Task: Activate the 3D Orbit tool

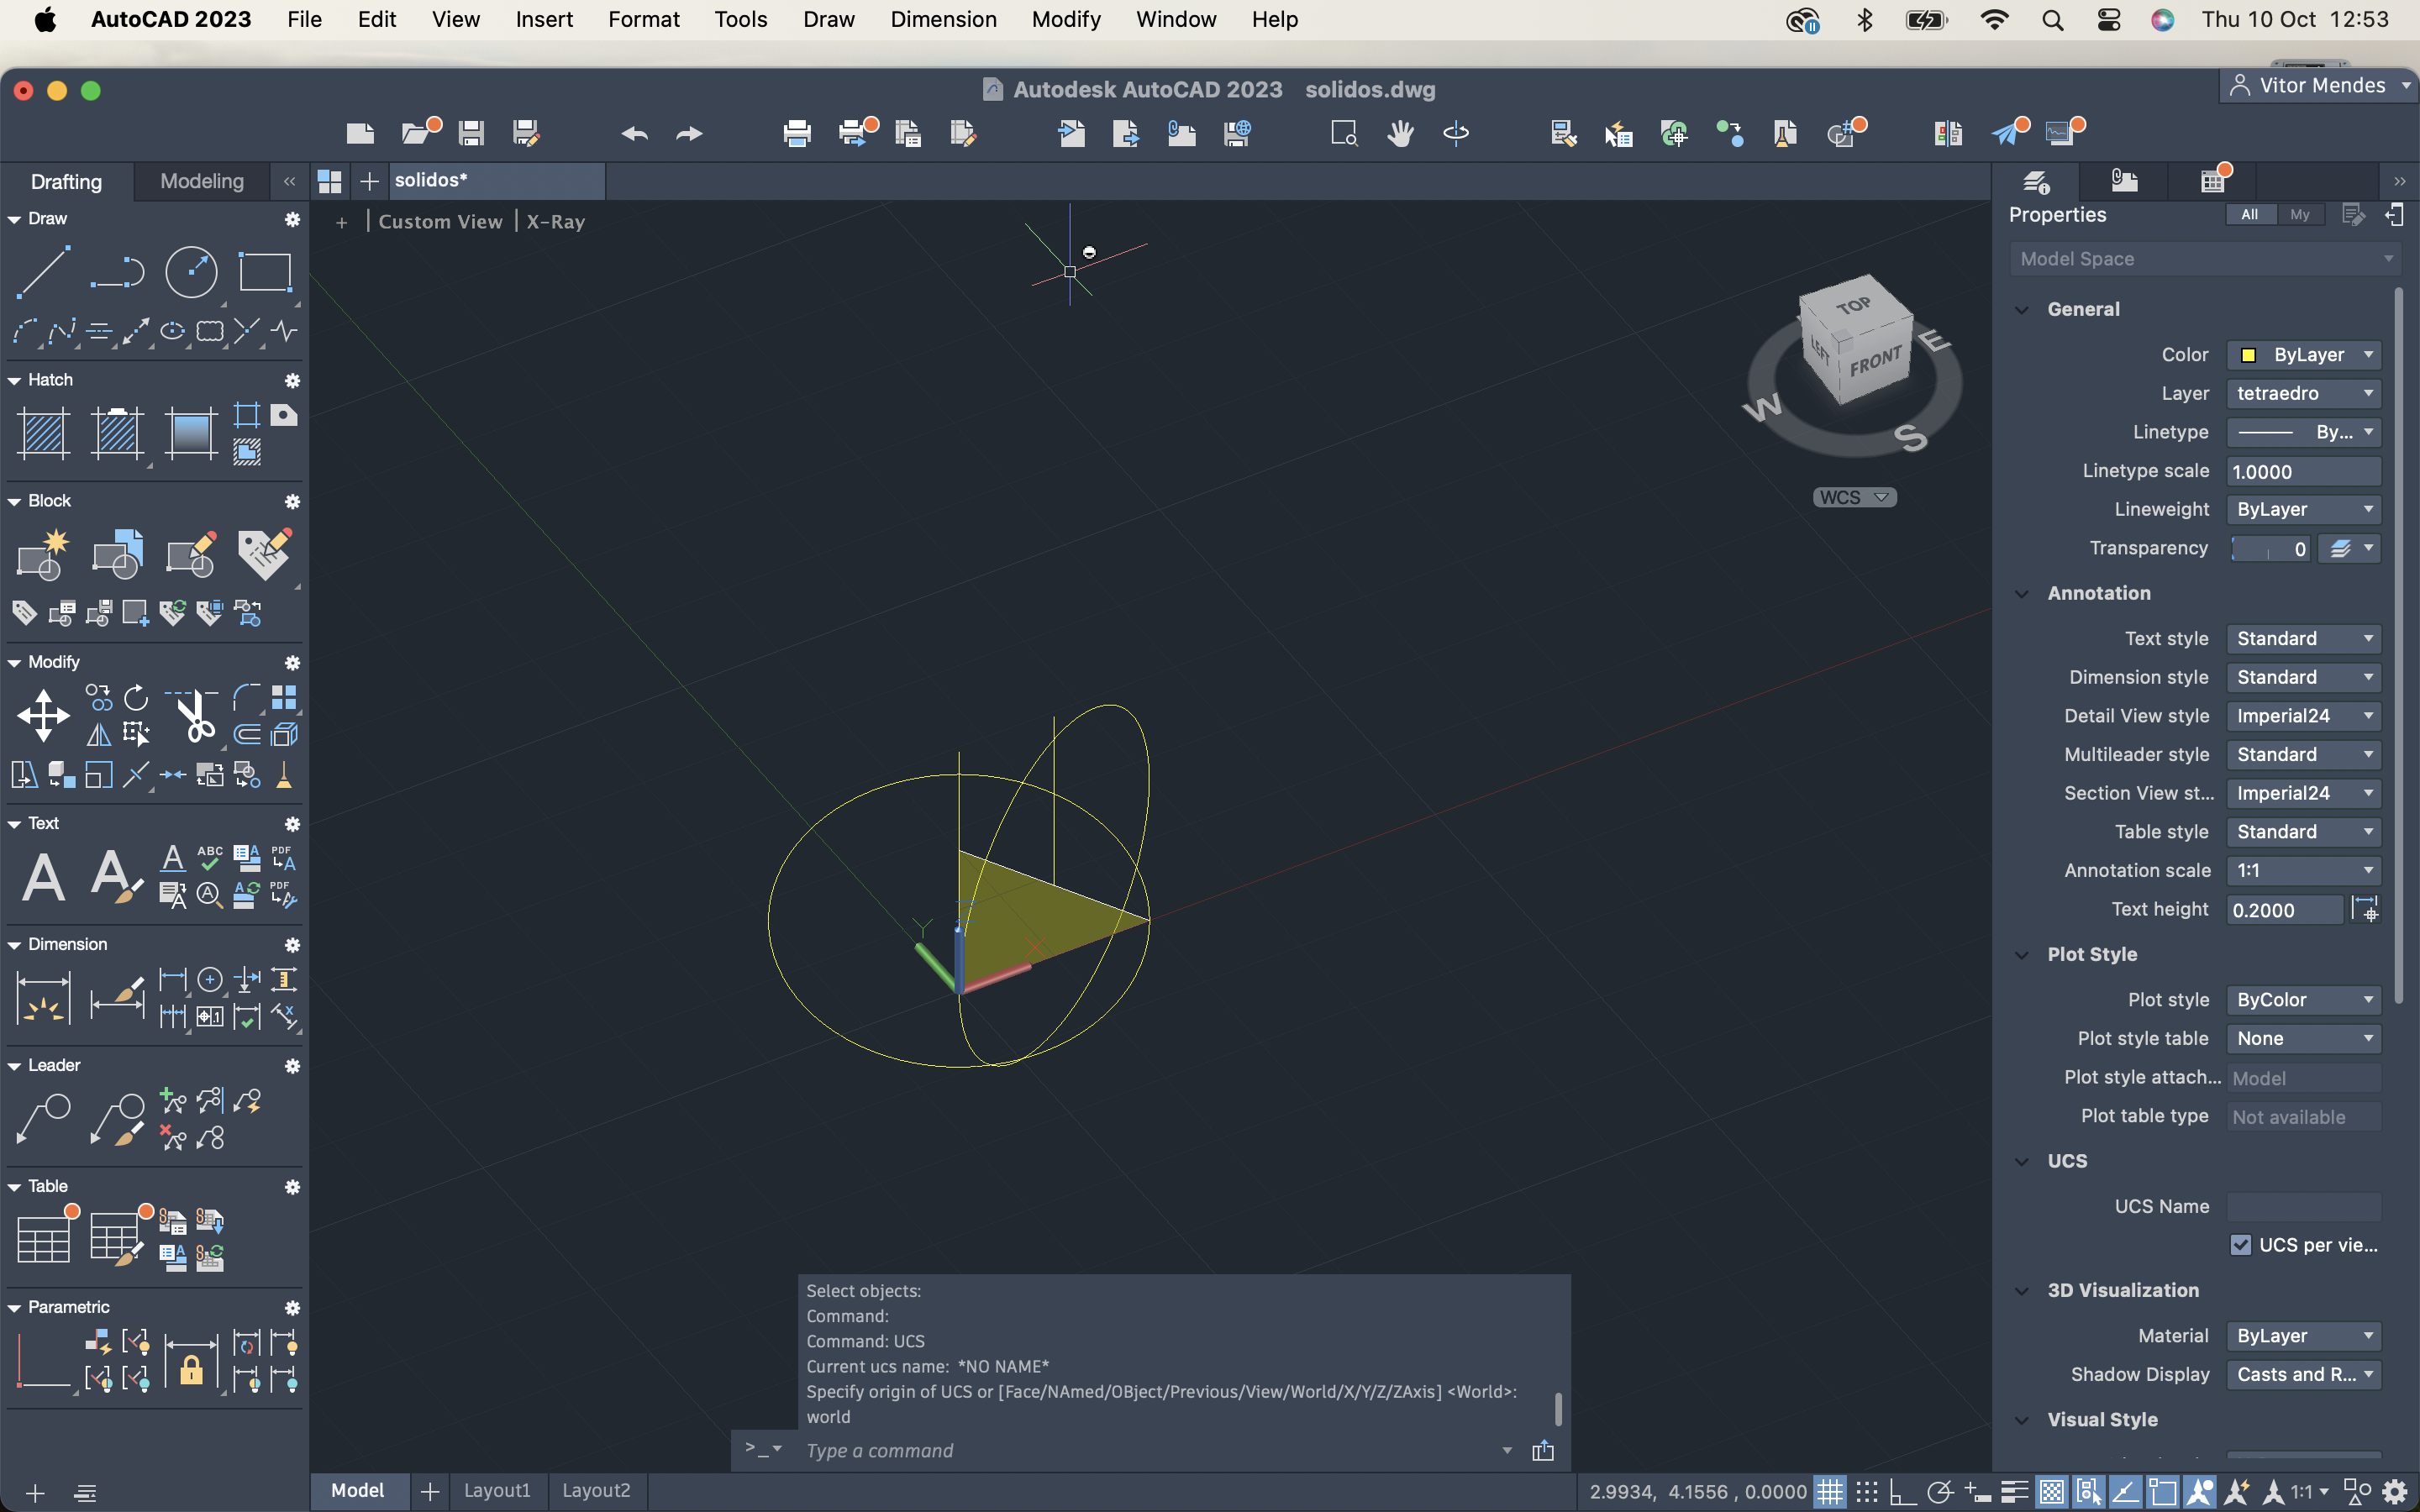Action: tap(1456, 133)
